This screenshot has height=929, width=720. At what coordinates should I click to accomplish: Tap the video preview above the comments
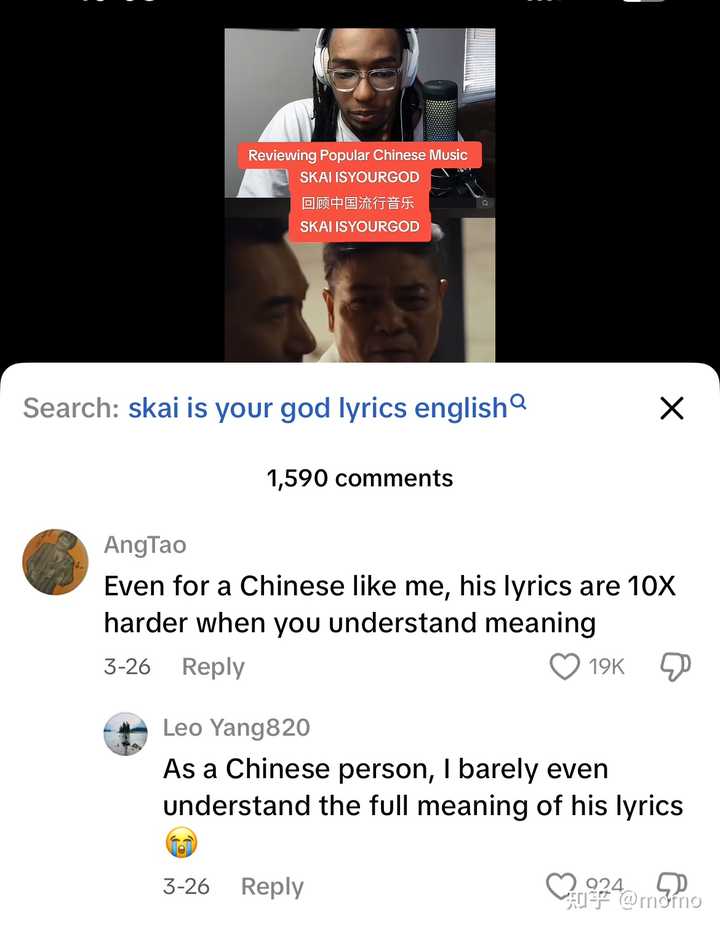click(360, 195)
